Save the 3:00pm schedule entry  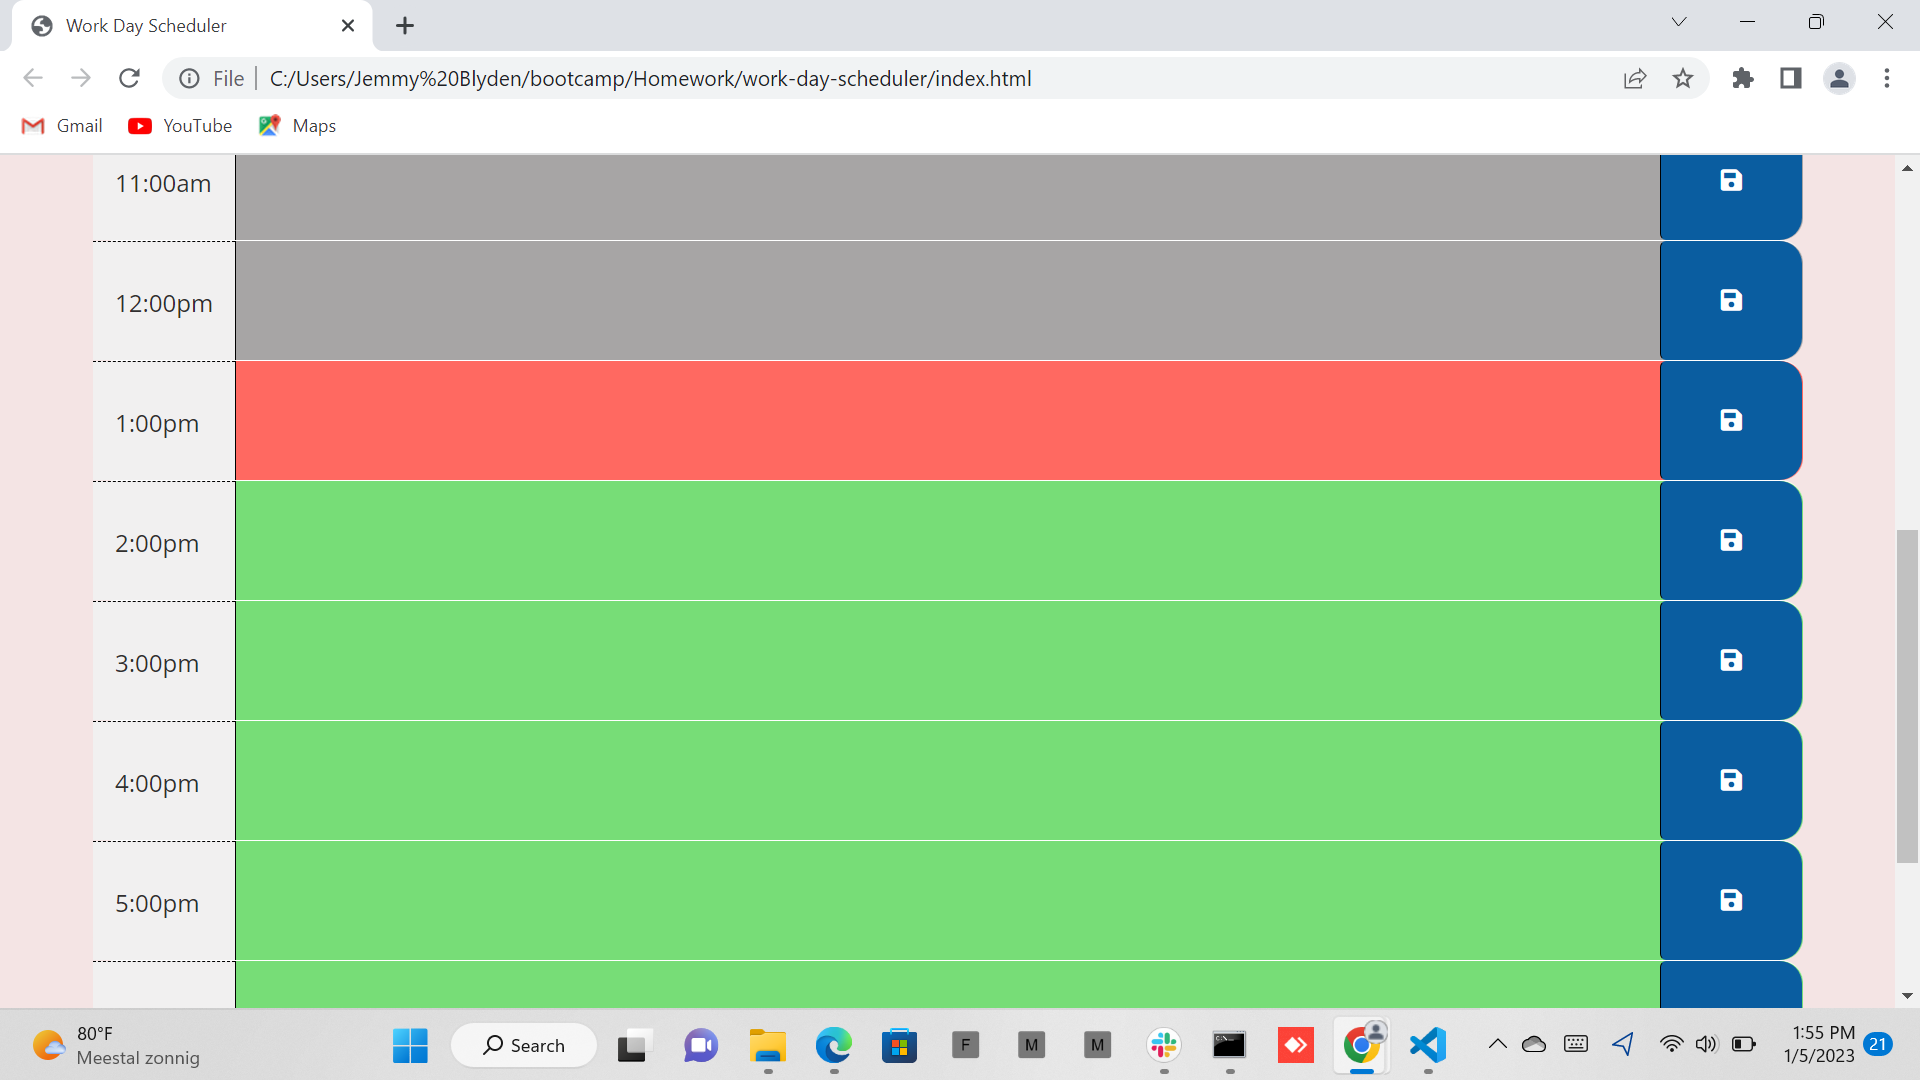pyautogui.click(x=1730, y=660)
